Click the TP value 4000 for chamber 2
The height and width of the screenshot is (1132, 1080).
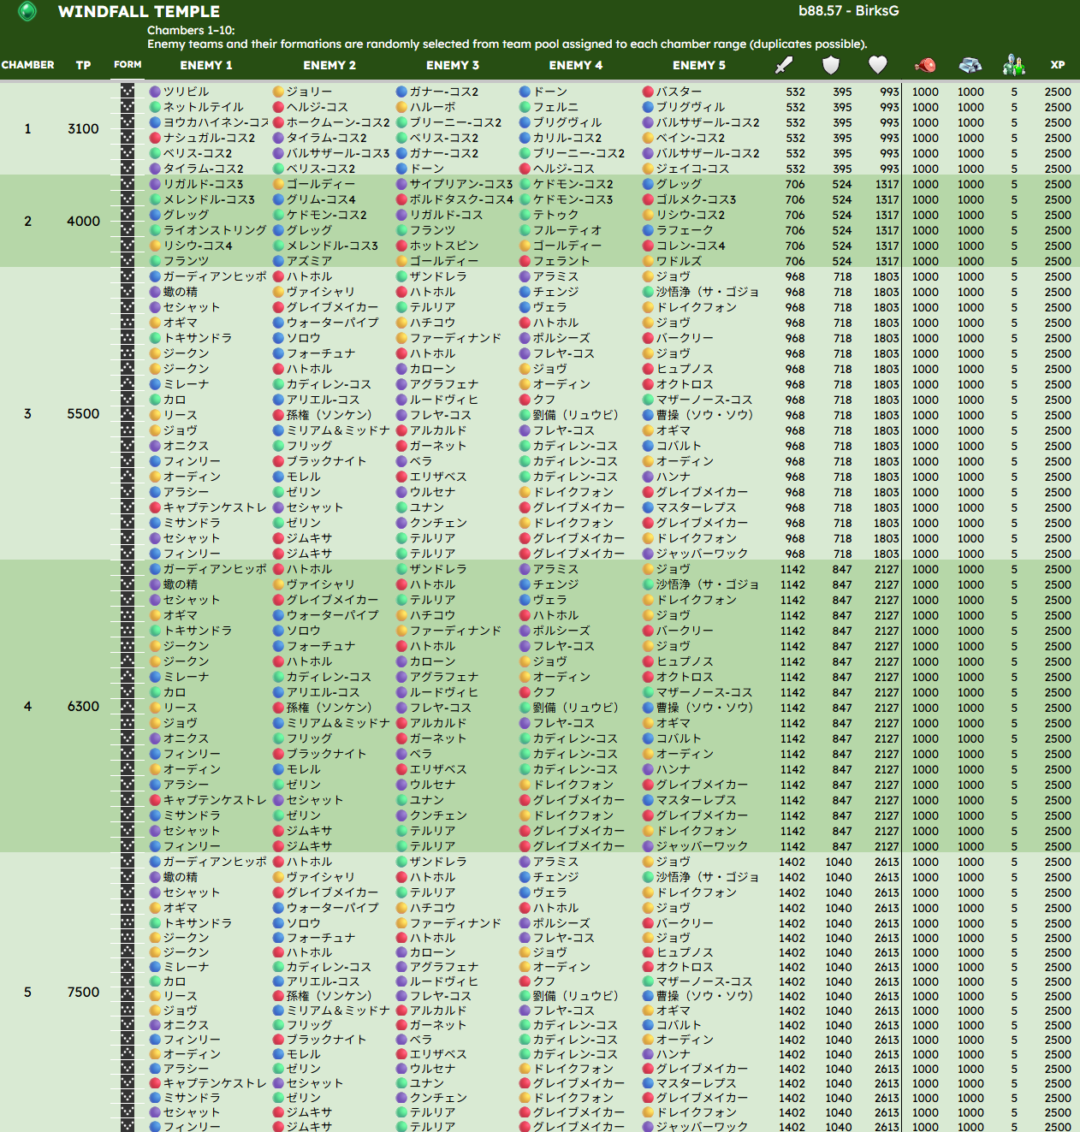83,222
